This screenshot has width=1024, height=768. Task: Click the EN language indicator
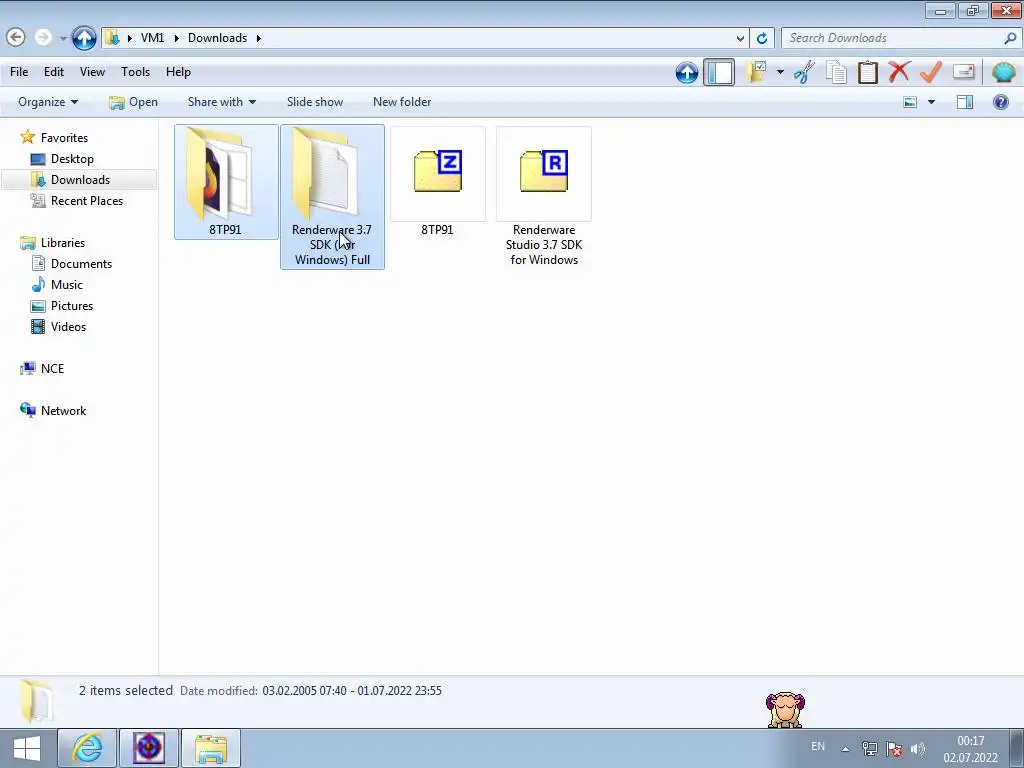[x=818, y=746]
